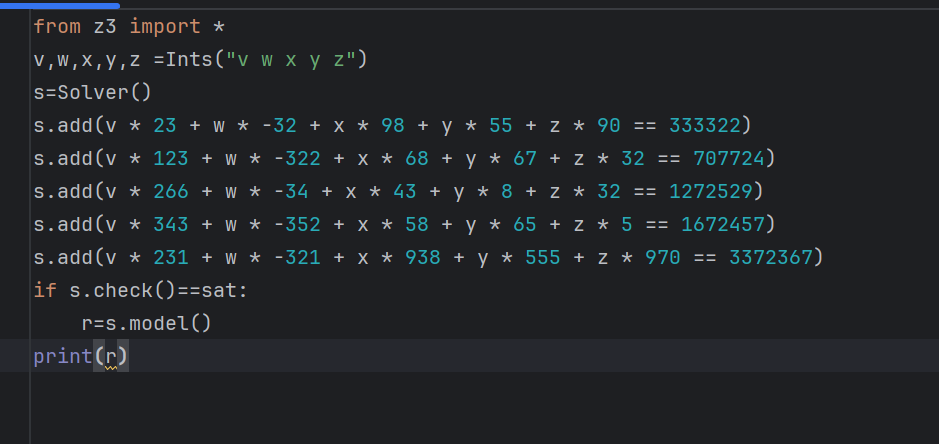Click coefficient 231 in the fifth equation
The width and height of the screenshot is (939, 444).
(171, 258)
